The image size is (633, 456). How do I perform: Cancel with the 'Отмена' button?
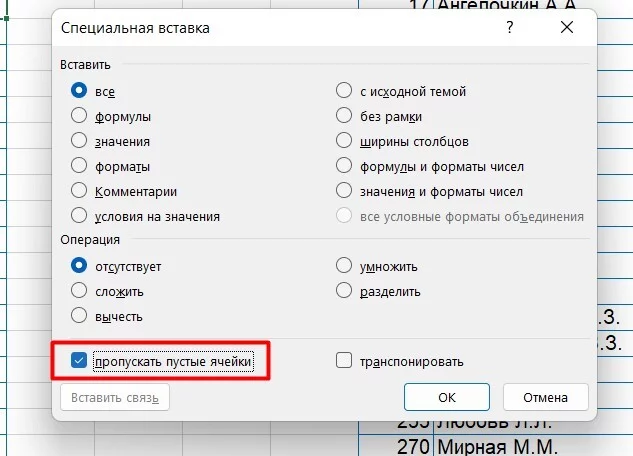[x=545, y=397]
